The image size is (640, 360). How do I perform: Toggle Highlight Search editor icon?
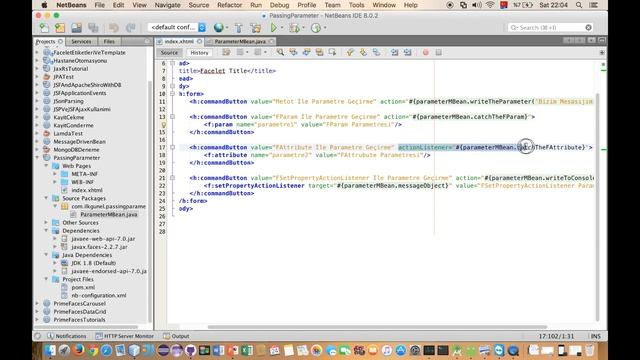(x=319, y=52)
